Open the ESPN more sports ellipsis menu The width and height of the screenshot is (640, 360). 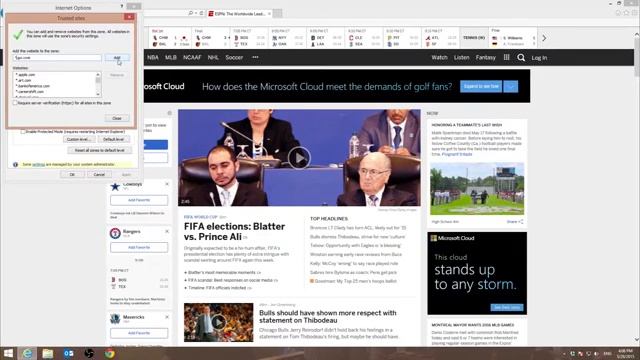(255, 58)
